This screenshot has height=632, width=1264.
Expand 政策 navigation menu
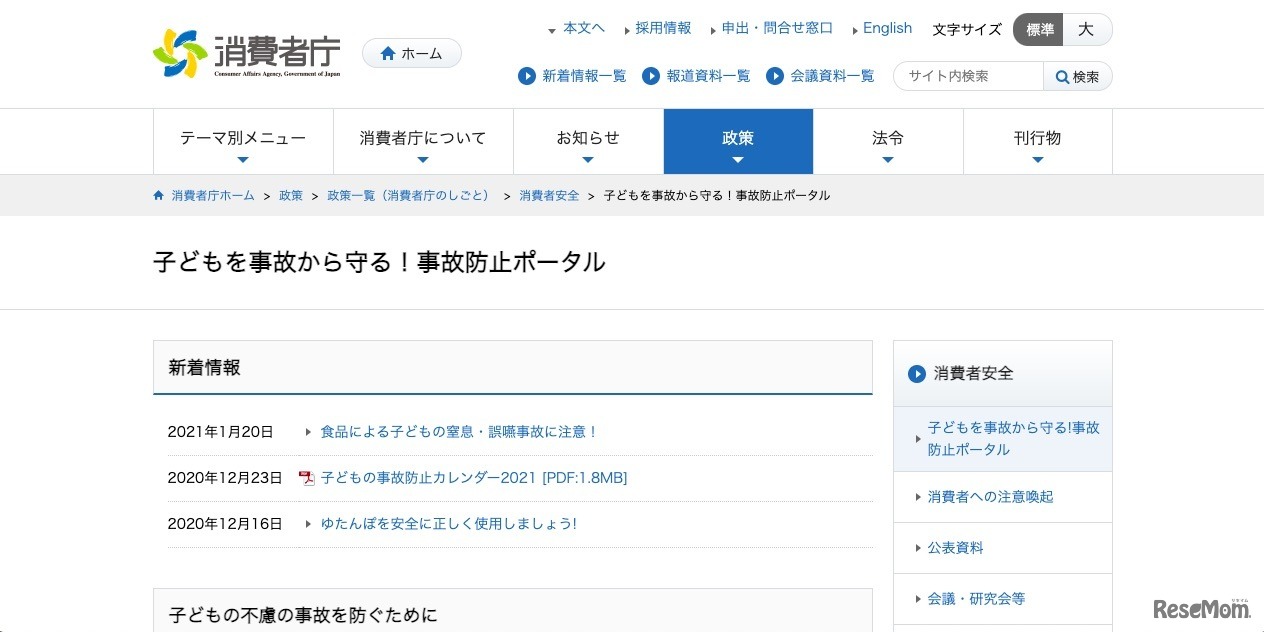click(x=738, y=141)
